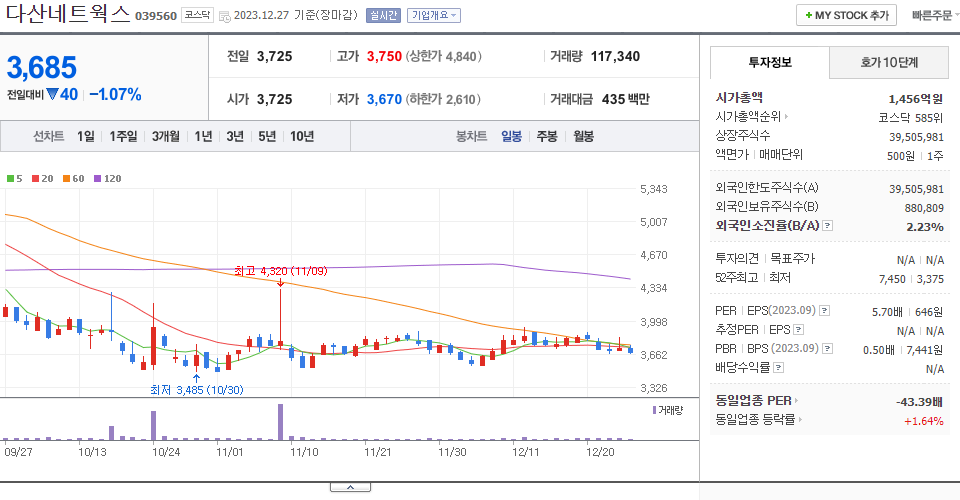Image resolution: width=960 pixels, height=500 pixels.
Task: Click the 09/27 date axis label
Action: (x=18, y=452)
